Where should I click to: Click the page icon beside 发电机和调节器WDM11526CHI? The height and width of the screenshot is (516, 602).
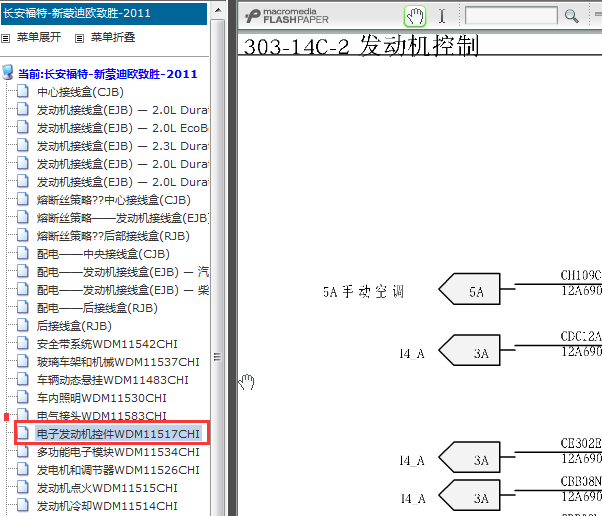pos(23,470)
